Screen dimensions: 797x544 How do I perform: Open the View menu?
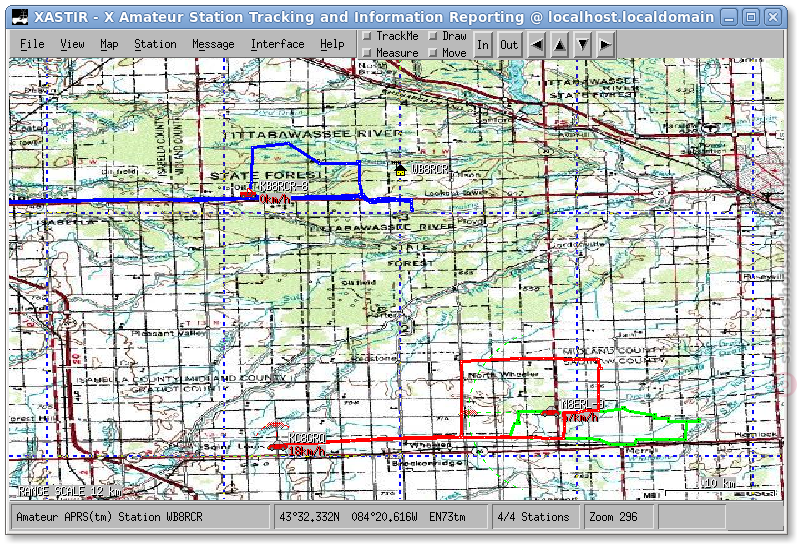click(72, 44)
